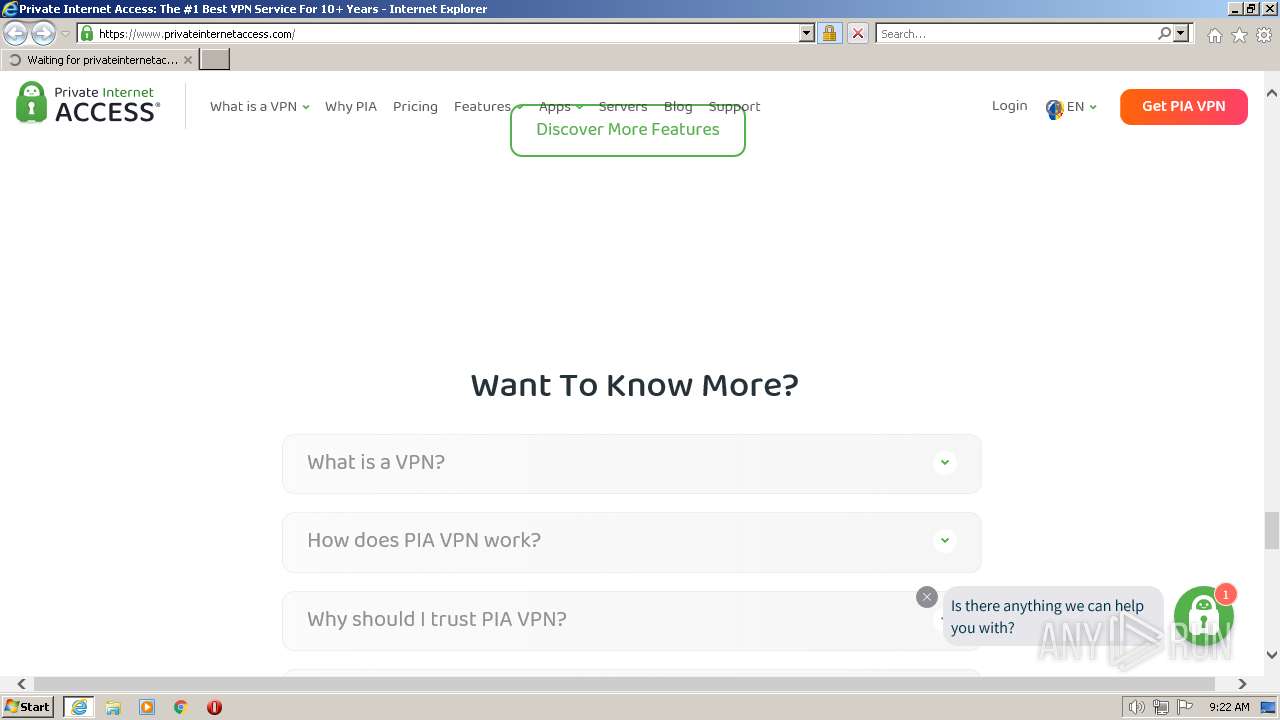Screen dimensions: 1280x720
Task: Expand the 'What is a VPN?' FAQ
Action: tap(632, 463)
